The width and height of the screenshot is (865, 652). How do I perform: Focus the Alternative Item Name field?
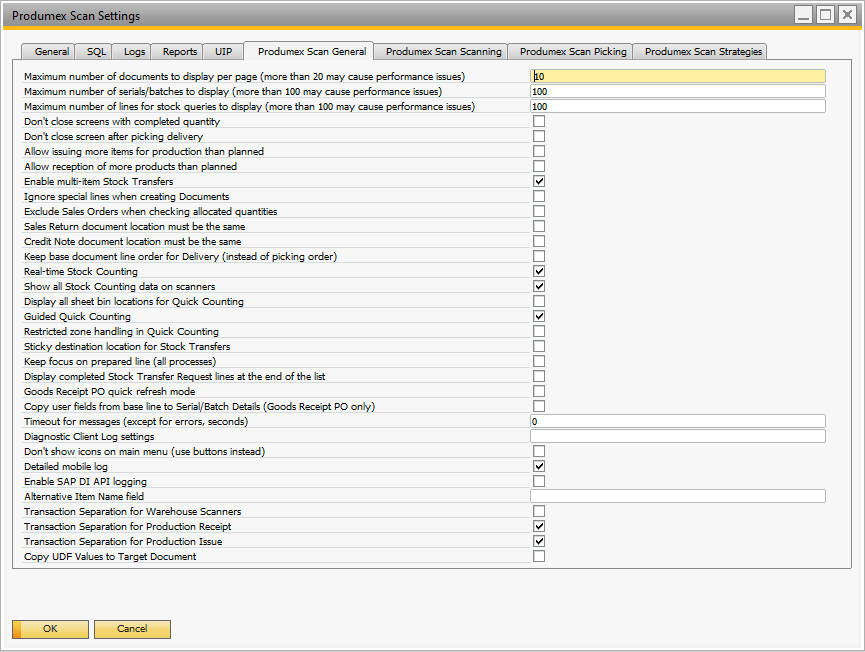point(678,496)
